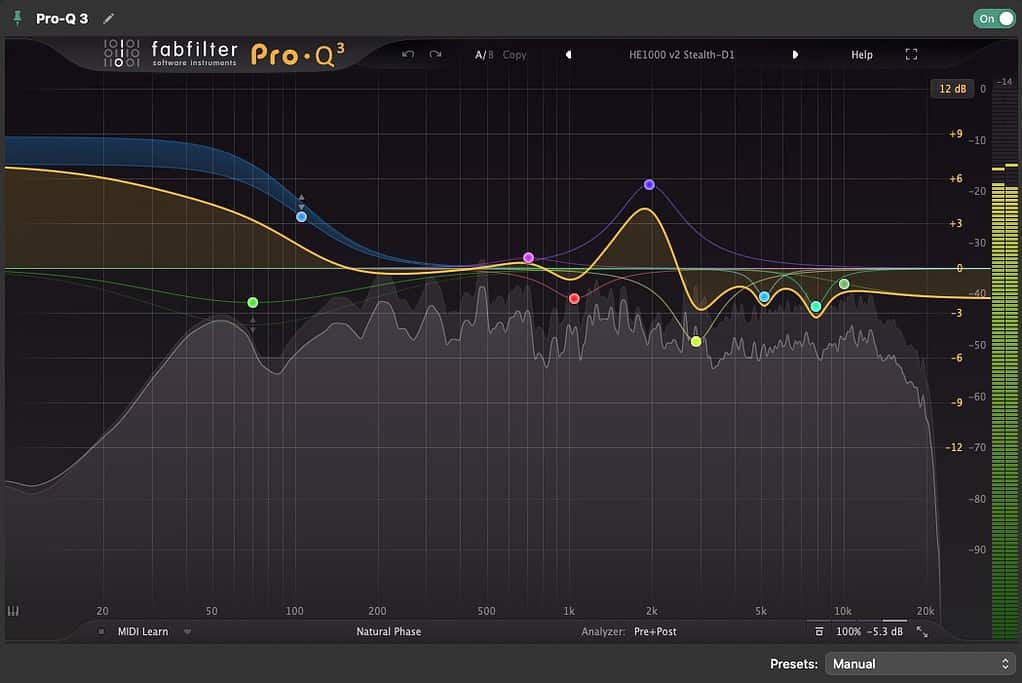The width and height of the screenshot is (1022, 683).
Task: Open the Help menu
Action: pyautogui.click(x=862, y=55)
